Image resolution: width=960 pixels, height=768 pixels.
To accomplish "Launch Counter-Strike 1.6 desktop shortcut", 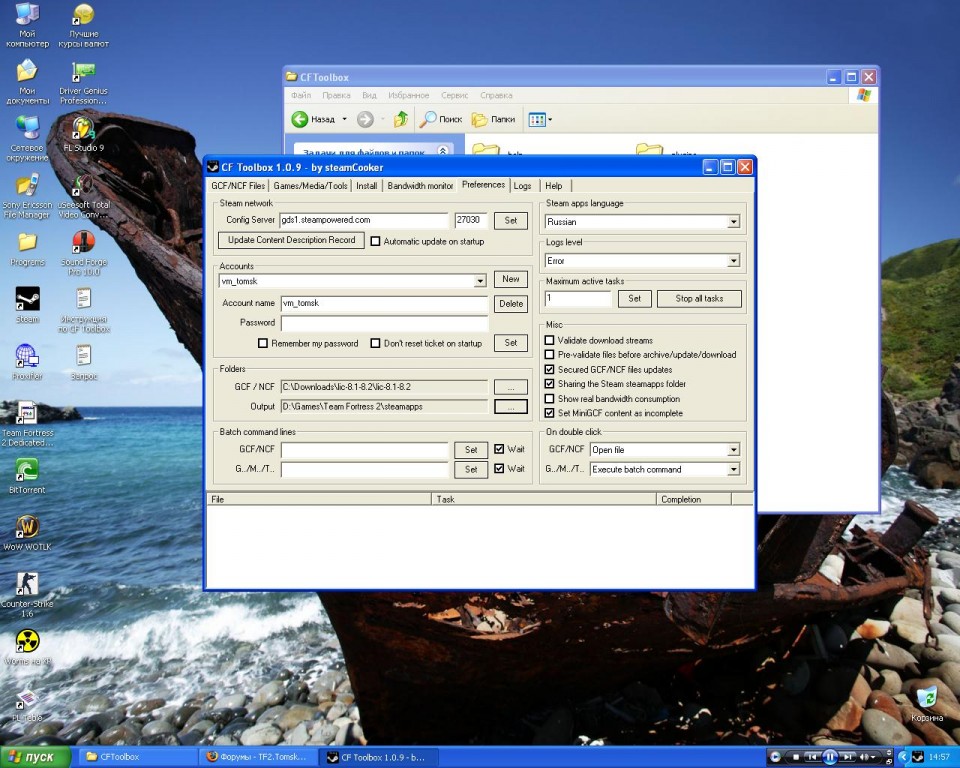I will 27,585.
